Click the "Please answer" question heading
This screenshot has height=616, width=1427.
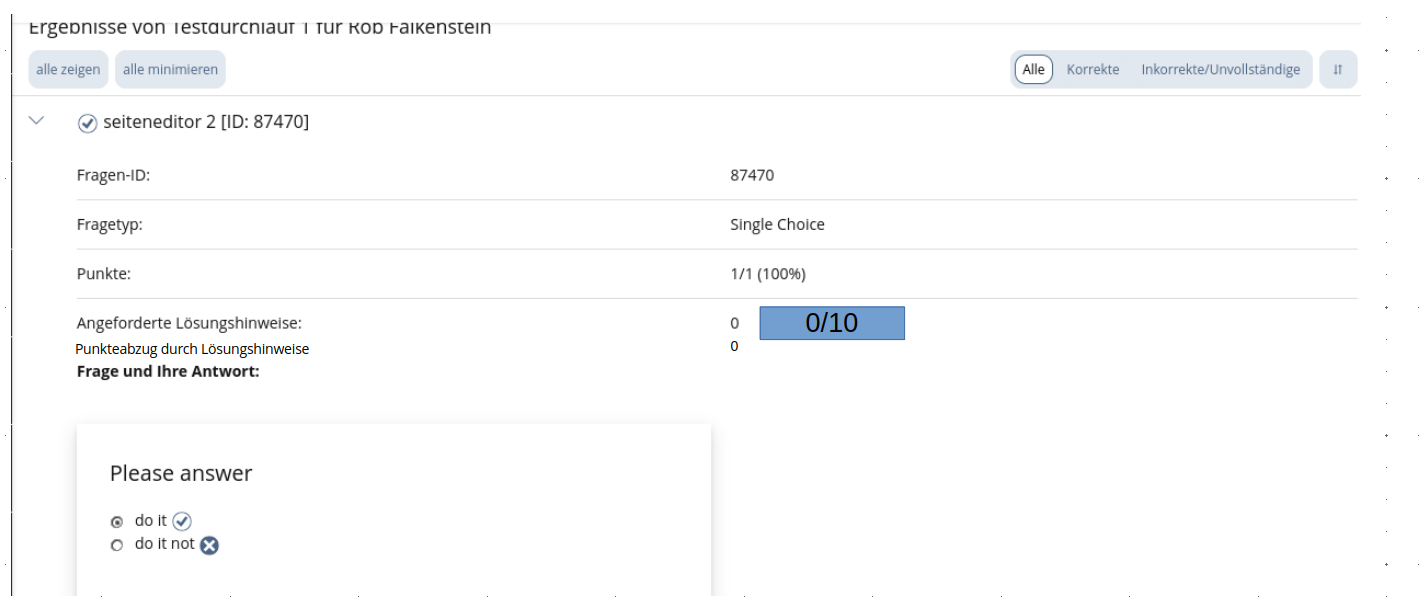[x=181, y=473]
